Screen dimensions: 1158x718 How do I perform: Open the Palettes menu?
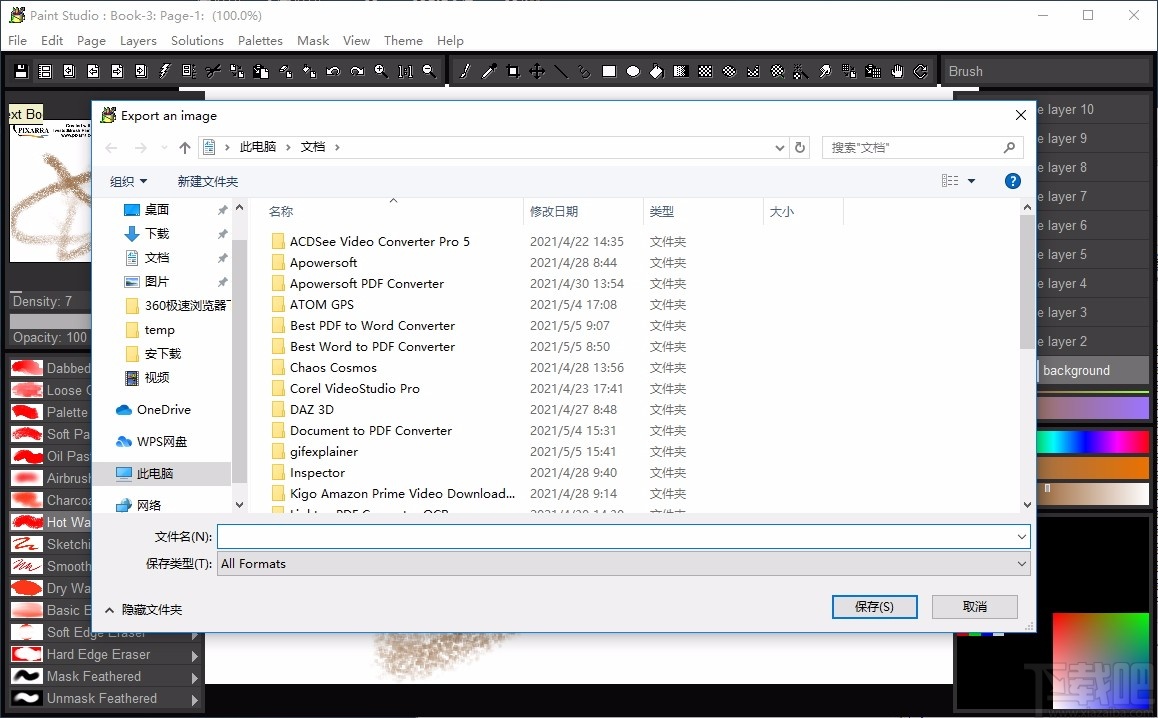[x=260, y=41]
